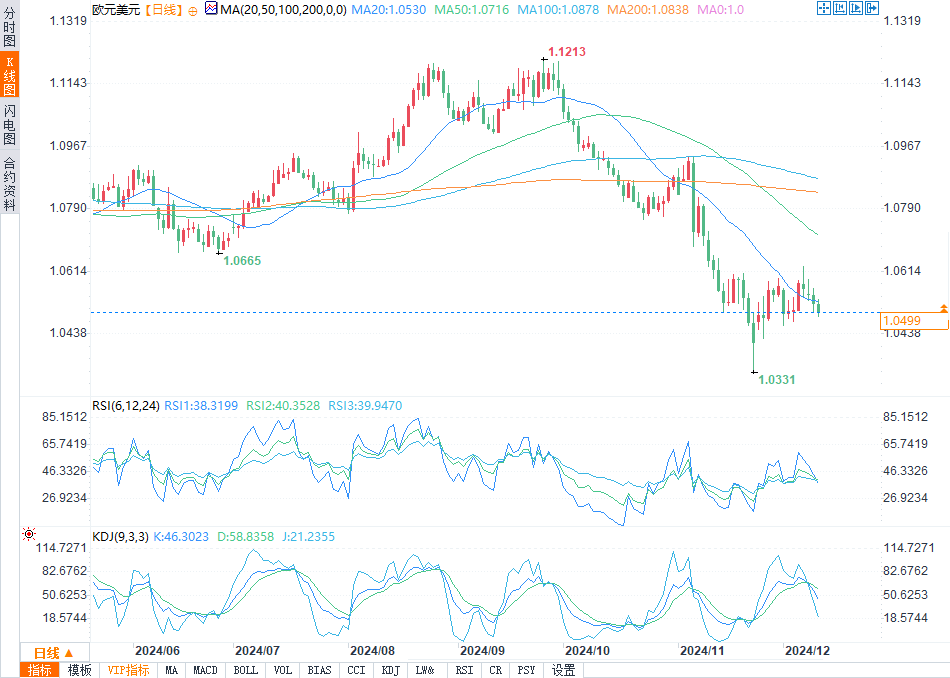Click the VIP指标 tab in bottom bar

click(129, 670)
